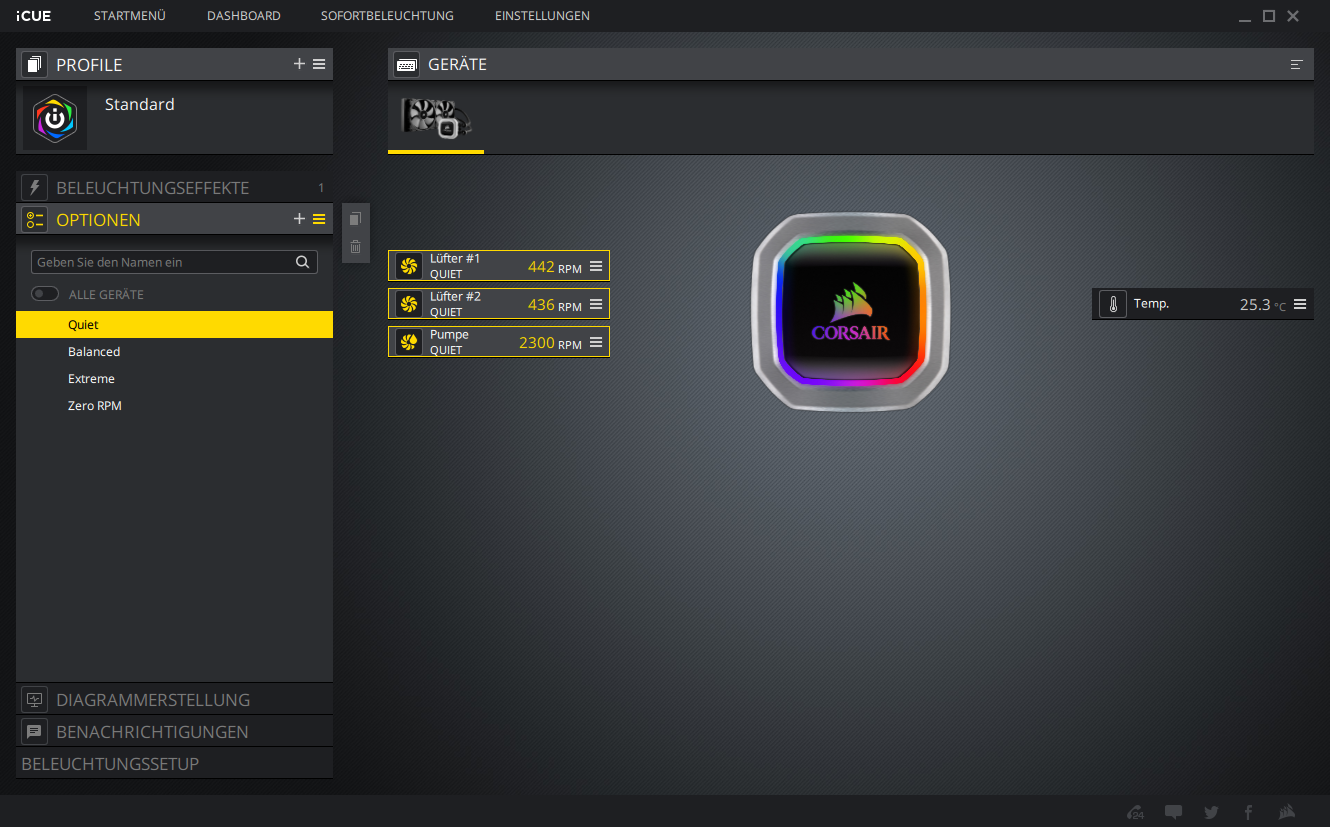Select the liquid cooler device thumbnail

[436, 119]
